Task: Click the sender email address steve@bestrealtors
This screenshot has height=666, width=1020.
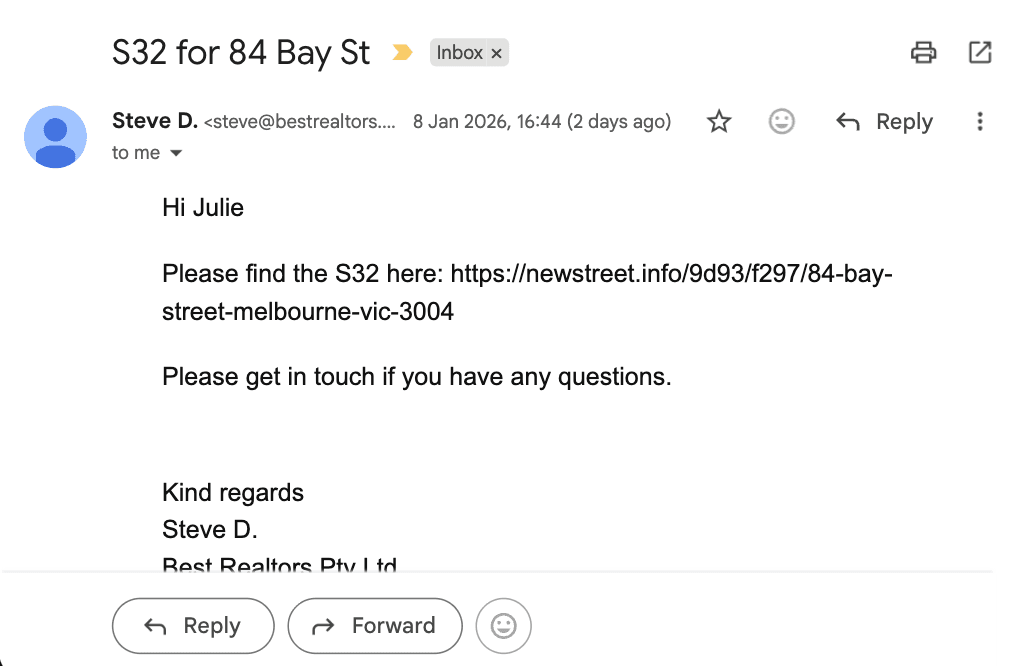Action: pyautogui.click(x=300, y=122)
